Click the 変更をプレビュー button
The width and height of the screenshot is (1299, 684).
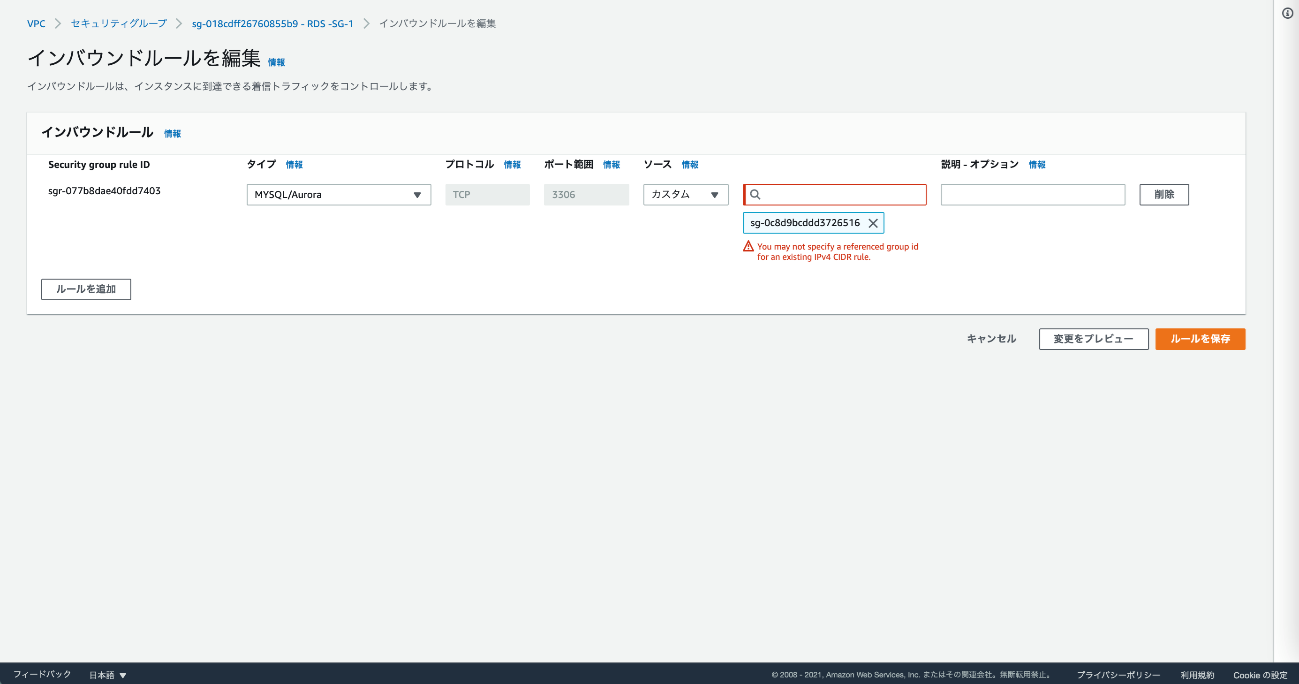coord(1093,339)
